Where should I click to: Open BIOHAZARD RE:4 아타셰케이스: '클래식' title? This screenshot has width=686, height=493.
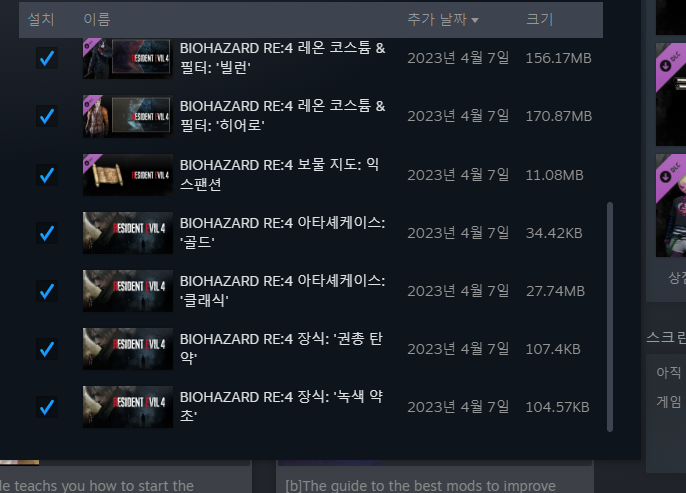(282, 291)
